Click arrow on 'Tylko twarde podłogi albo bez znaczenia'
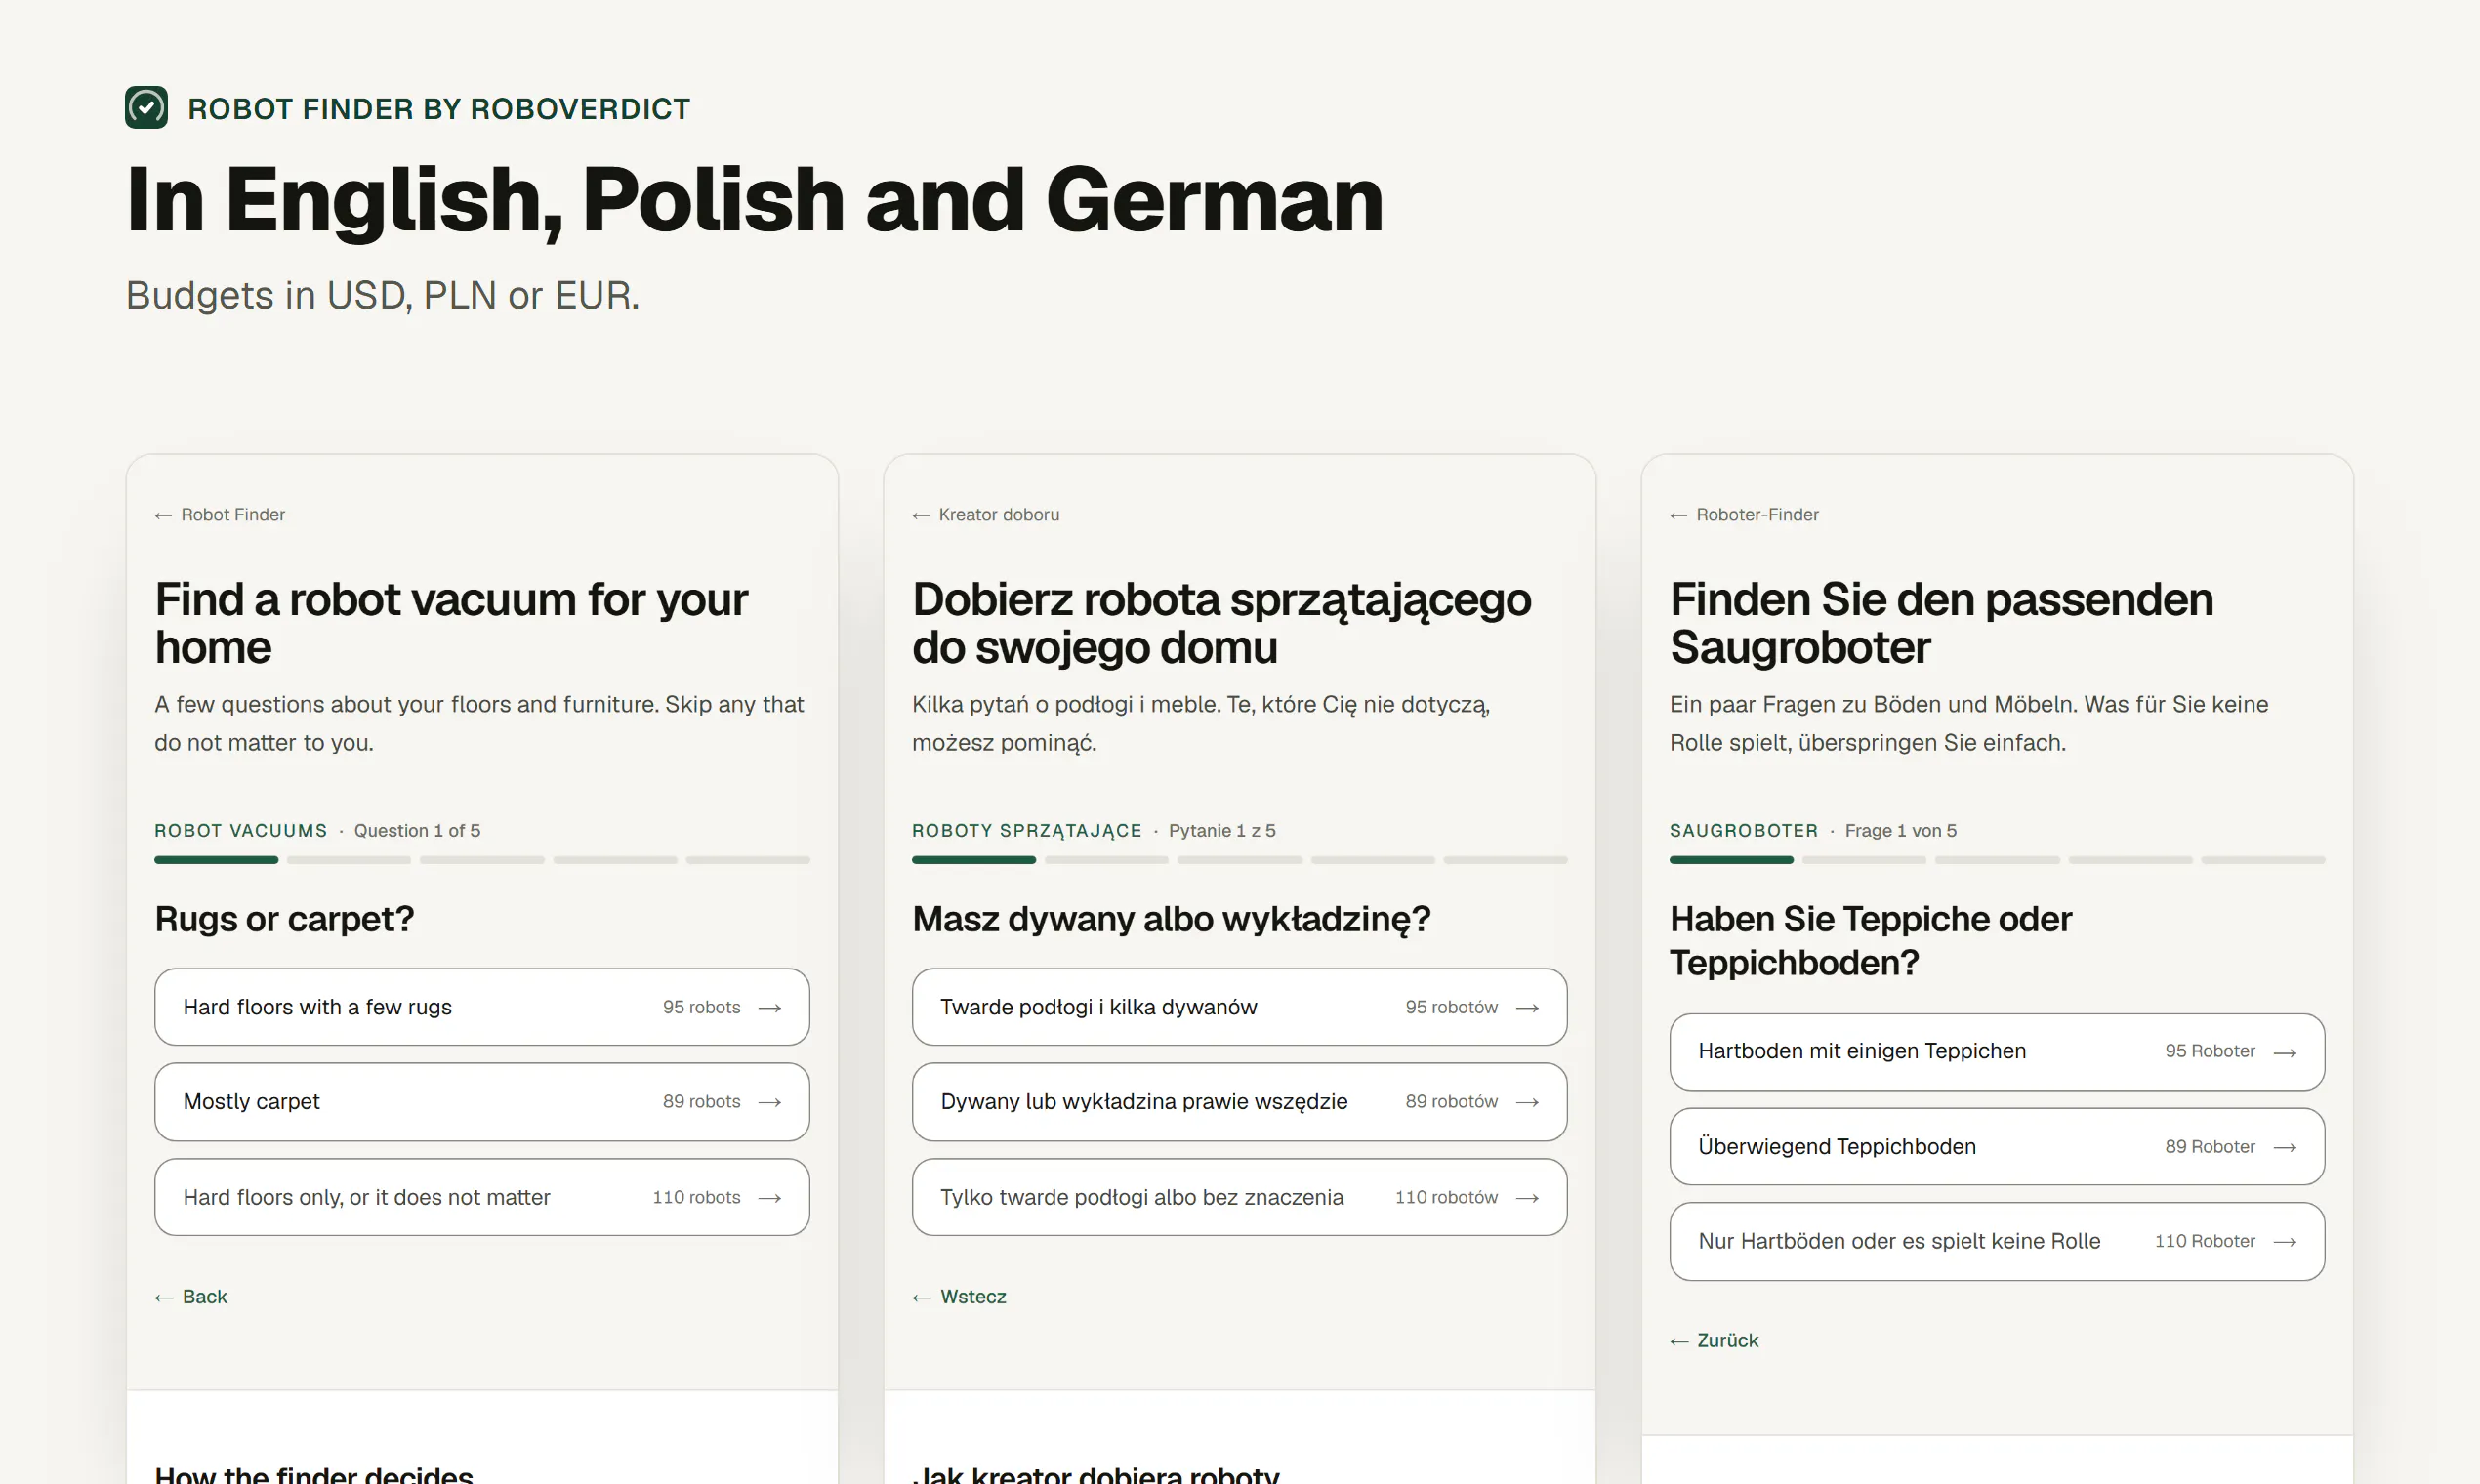2480x1484 pixels. 1527,1198
